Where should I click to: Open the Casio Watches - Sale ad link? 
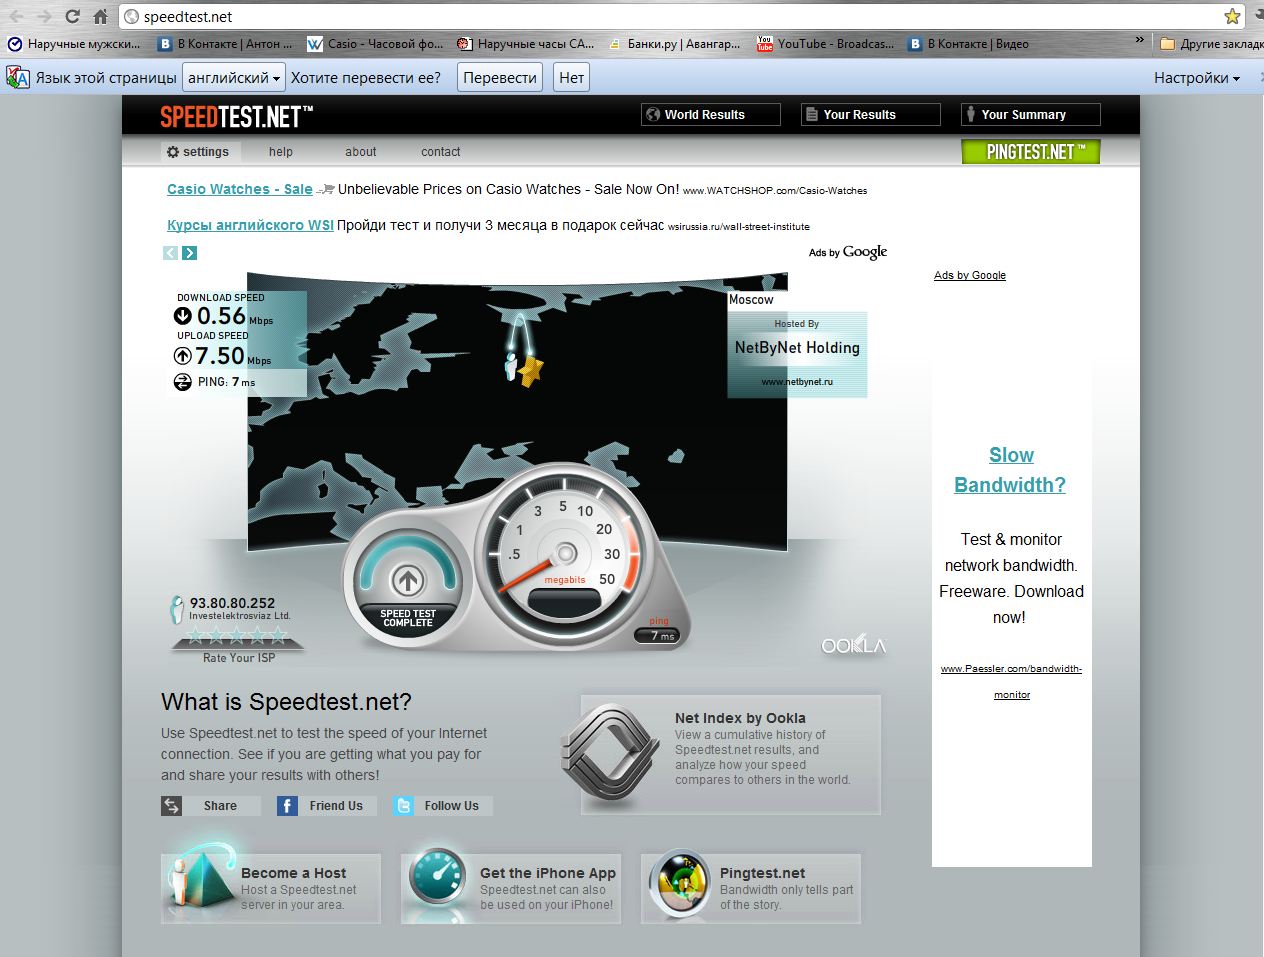click(239, 189)
